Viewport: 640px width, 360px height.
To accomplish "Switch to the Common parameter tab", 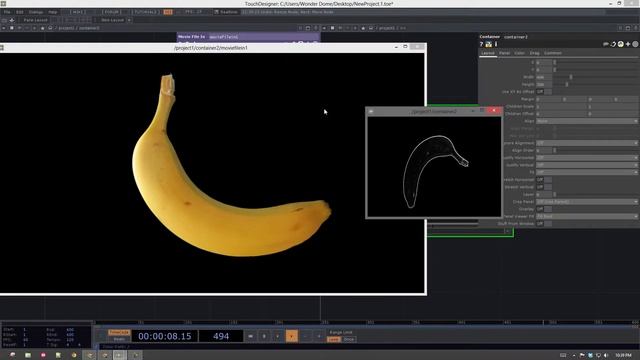I will pyautogui.click(x=553, y=53).
